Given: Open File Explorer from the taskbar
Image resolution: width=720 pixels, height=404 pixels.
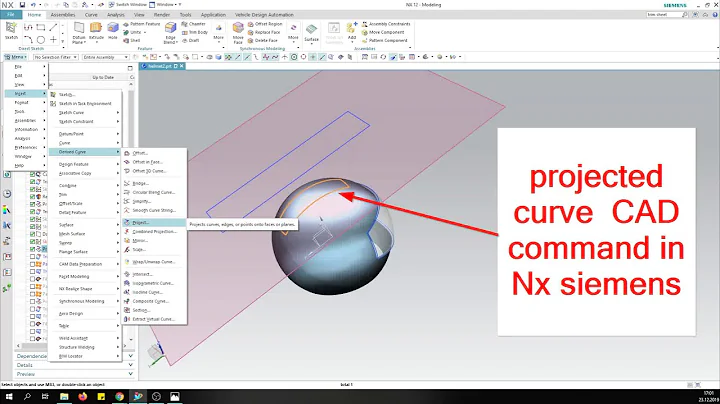Looking at the screenshot, I should point(64,396).
